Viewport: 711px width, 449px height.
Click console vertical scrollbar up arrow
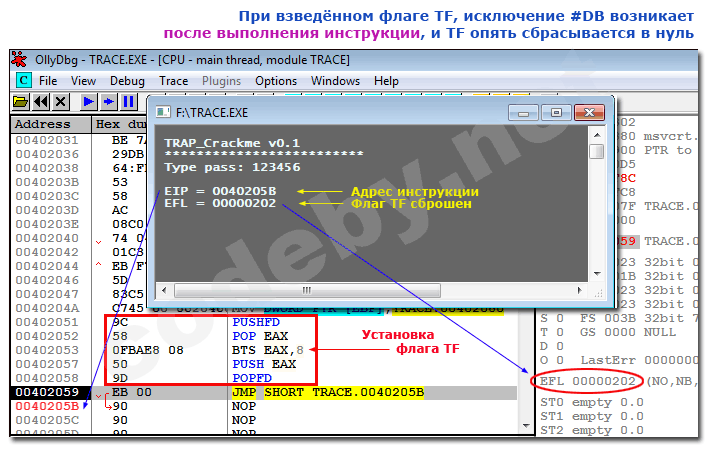click(x=597, y=135)
